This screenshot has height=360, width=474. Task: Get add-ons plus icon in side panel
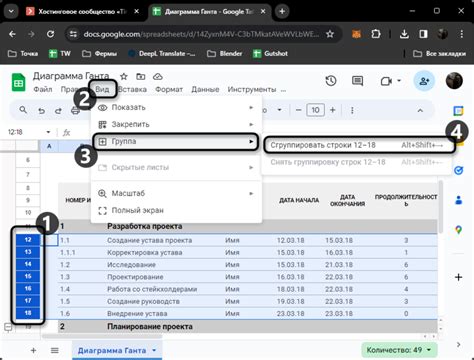click(459, 277)
